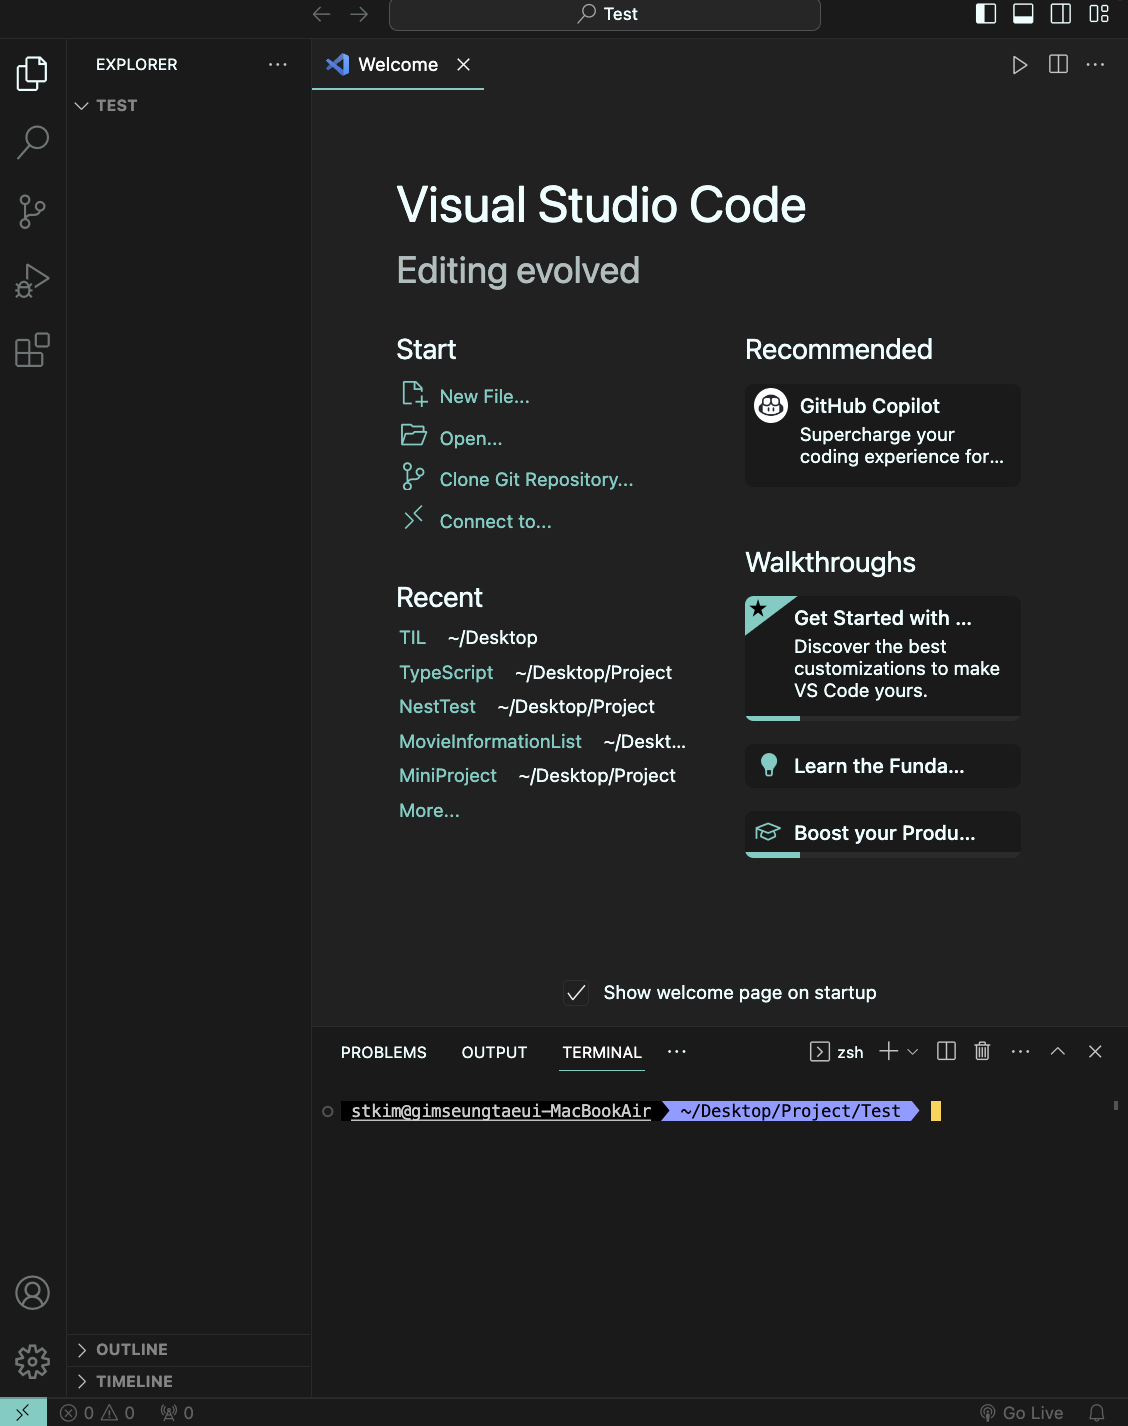Image resolution: width=1128 pixels, height=1426 pixels.
Task: Open the Explorer view in activity bar
Action: pos(32,73)
